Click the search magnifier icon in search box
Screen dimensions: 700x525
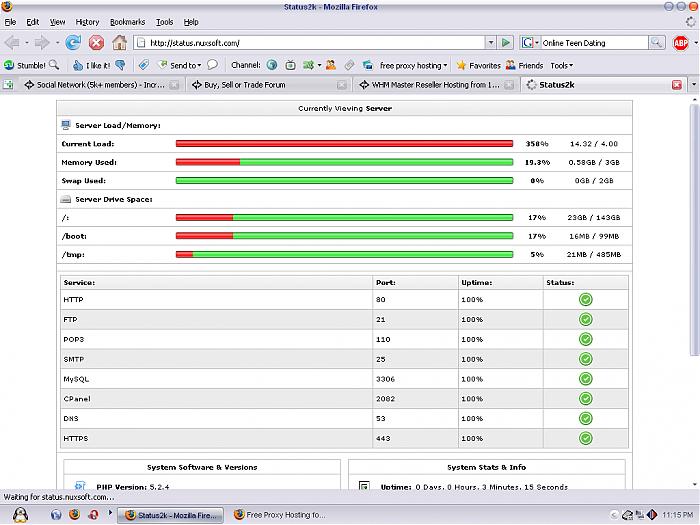[656, 43]
